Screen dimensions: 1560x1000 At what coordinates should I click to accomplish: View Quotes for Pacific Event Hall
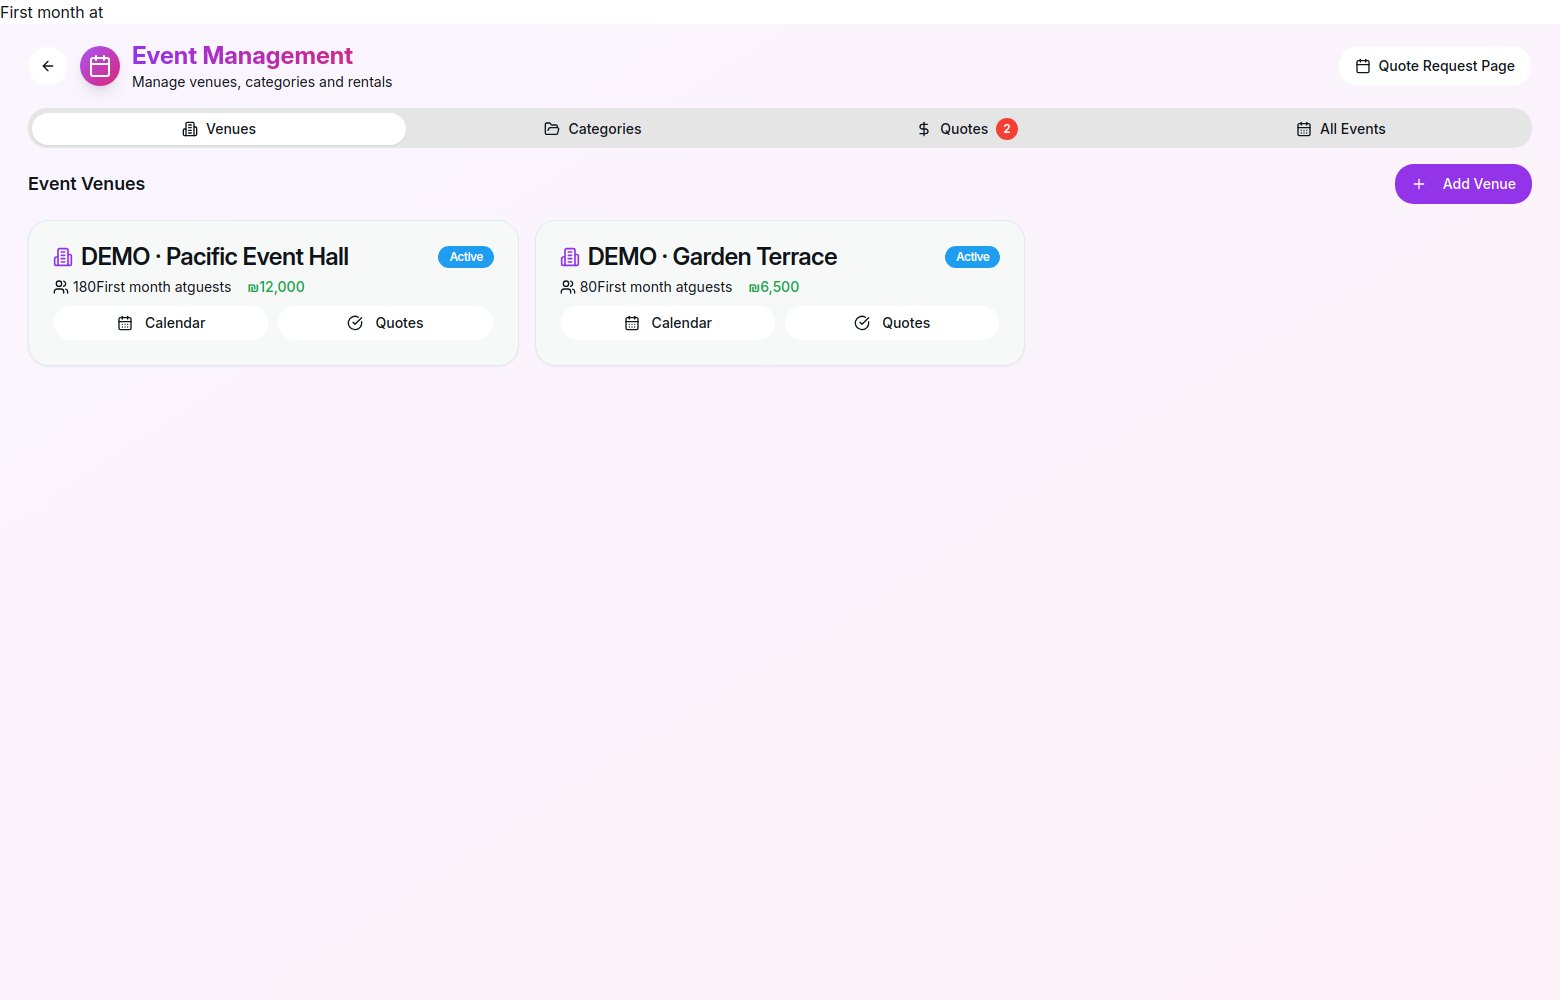[x=385, y=323]
